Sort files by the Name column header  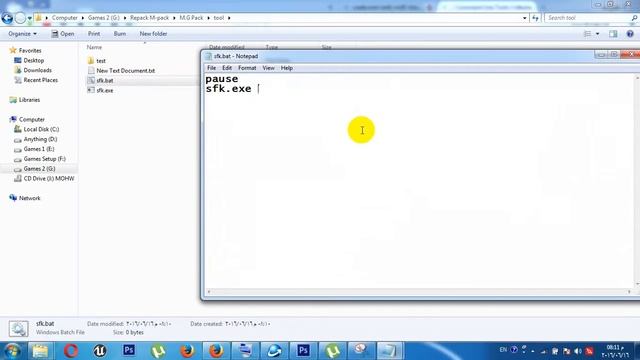pyautogui.click(x=94, y=47)
